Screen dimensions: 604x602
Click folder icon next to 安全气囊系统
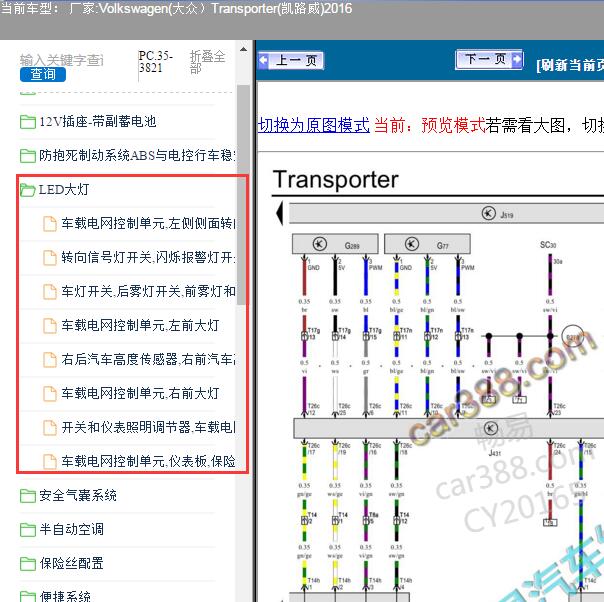click(x=28, y=496)
